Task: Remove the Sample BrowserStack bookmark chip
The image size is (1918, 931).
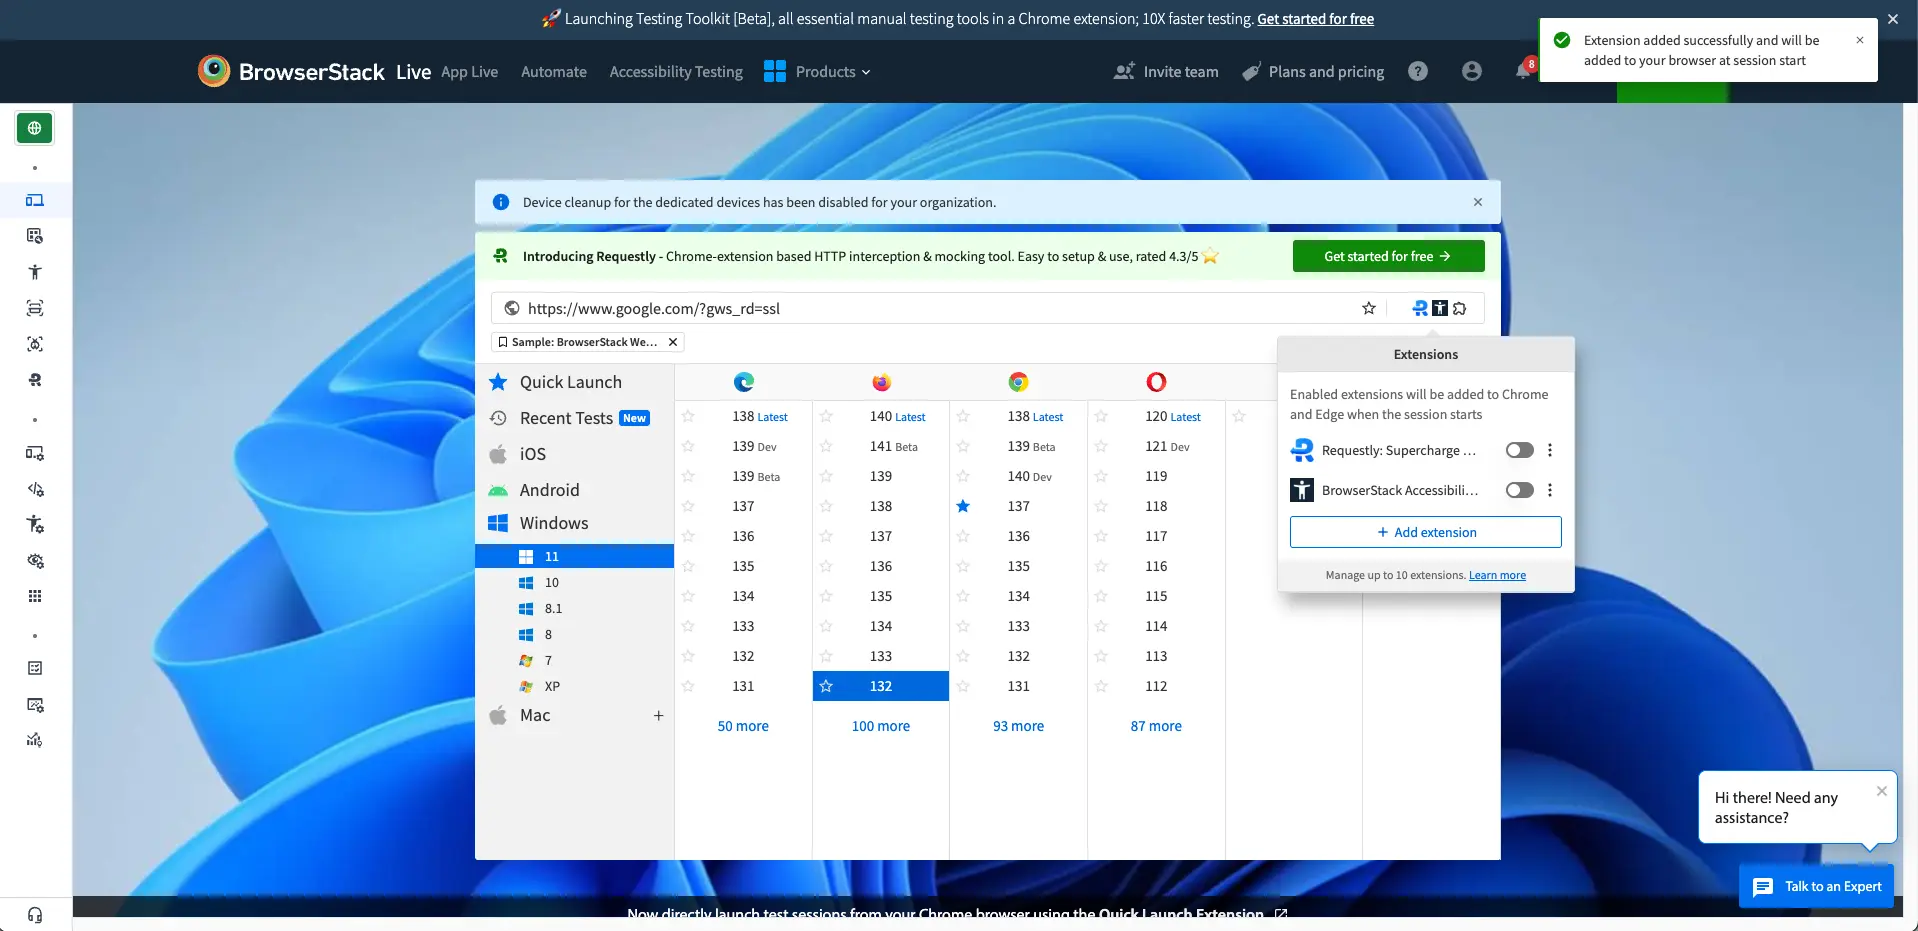Action: click(673, 342)
